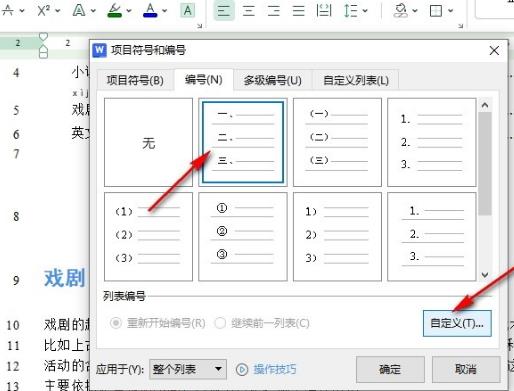Viewport: 514px width, 391px height.
Task: Click the 取消 button
Action: [x=466, y=369]
